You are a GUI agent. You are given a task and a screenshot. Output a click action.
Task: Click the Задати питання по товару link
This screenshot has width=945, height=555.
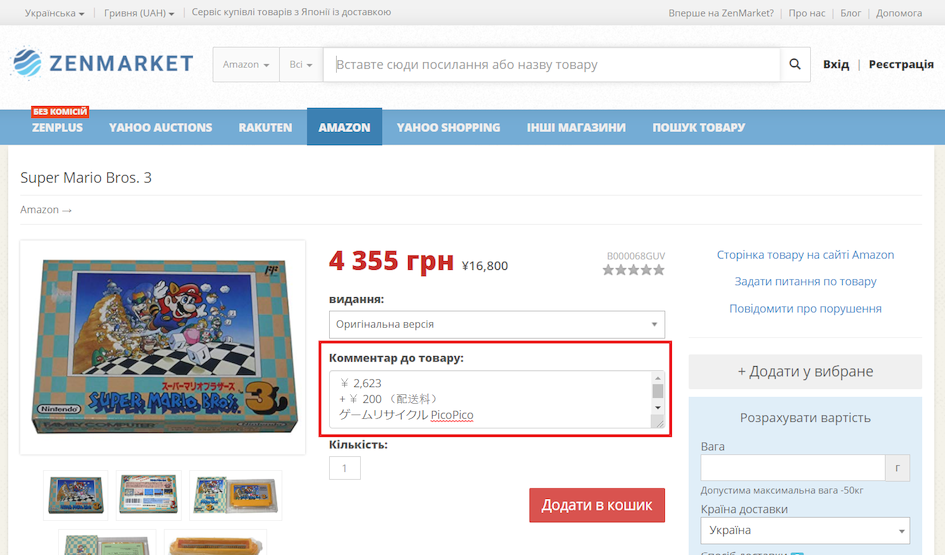(x=805, y=281)
